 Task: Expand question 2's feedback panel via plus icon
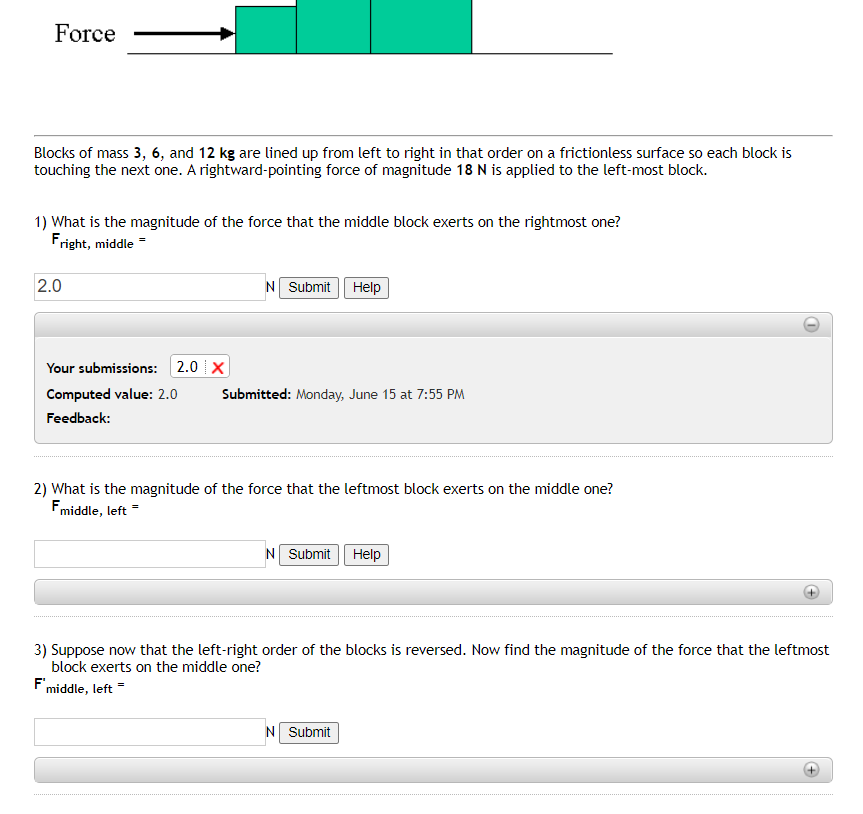tap(811, 591)
